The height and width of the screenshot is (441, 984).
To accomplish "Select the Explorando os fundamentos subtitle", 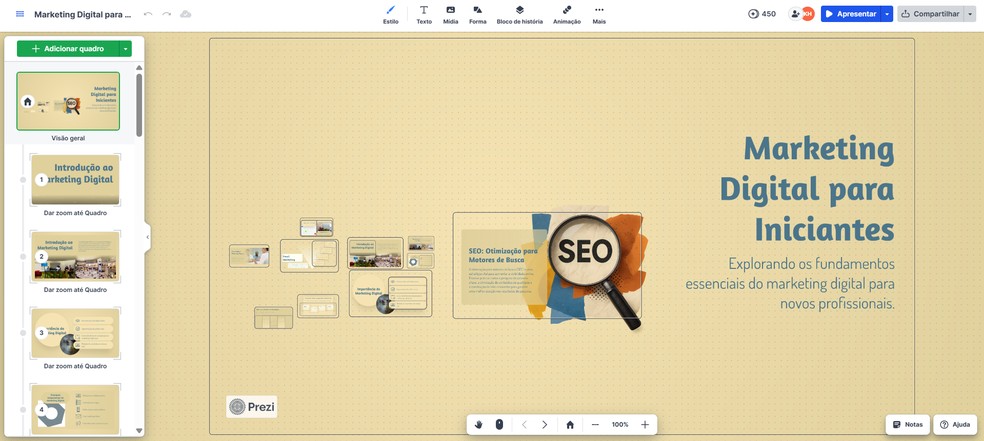I will coord(790,283).
